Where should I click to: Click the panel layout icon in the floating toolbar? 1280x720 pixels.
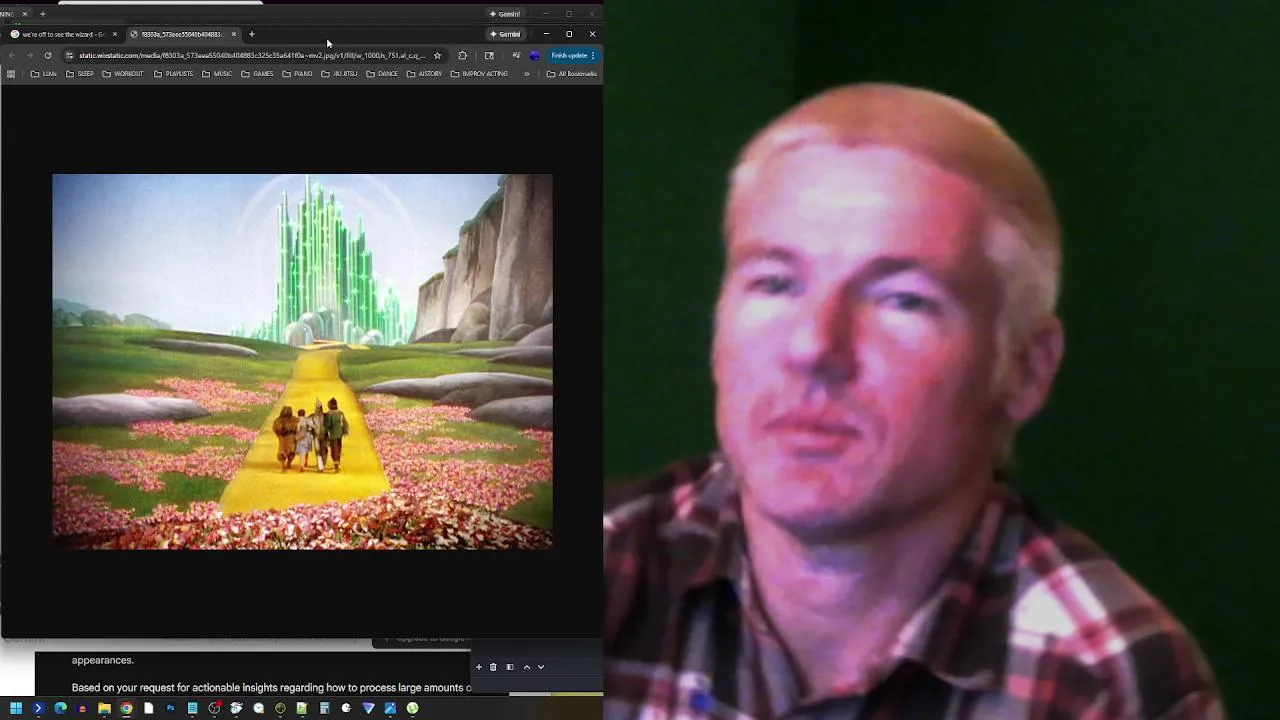coord(509,667)
